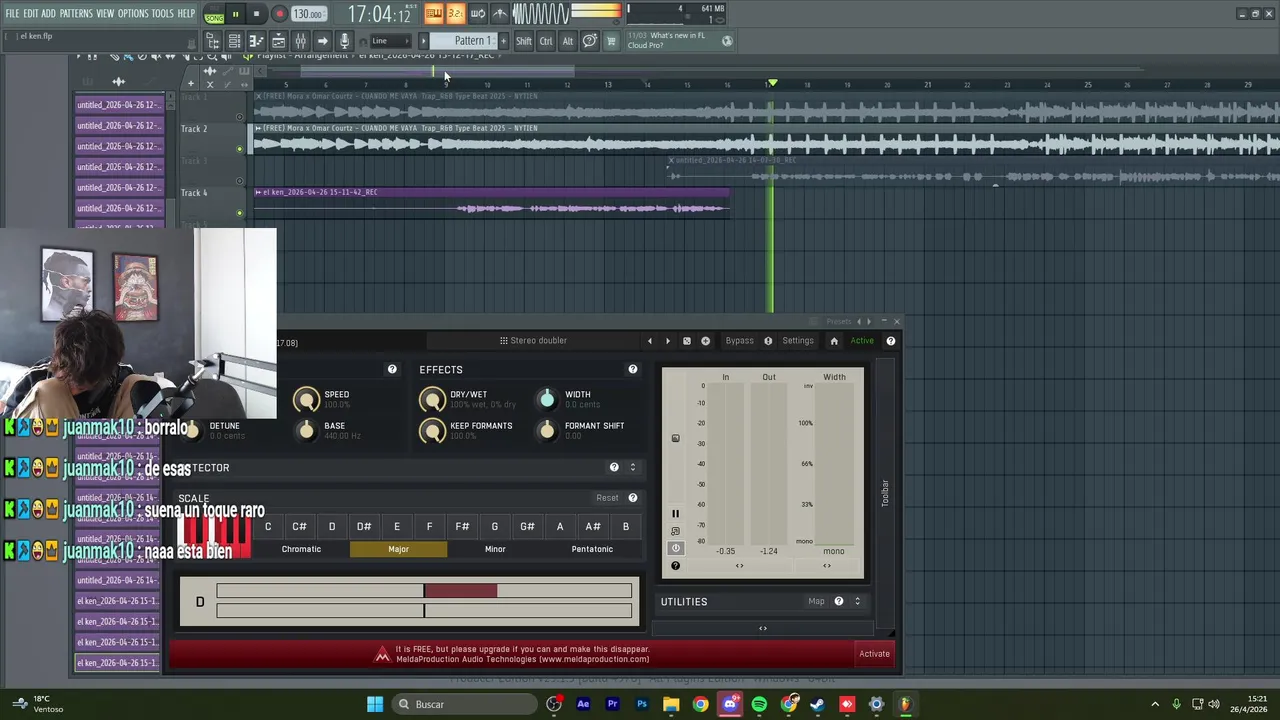This screenshot has width=1280, height=720.
Task: Toggle the Shift key button in the toolbar
Action: point(524,41)
